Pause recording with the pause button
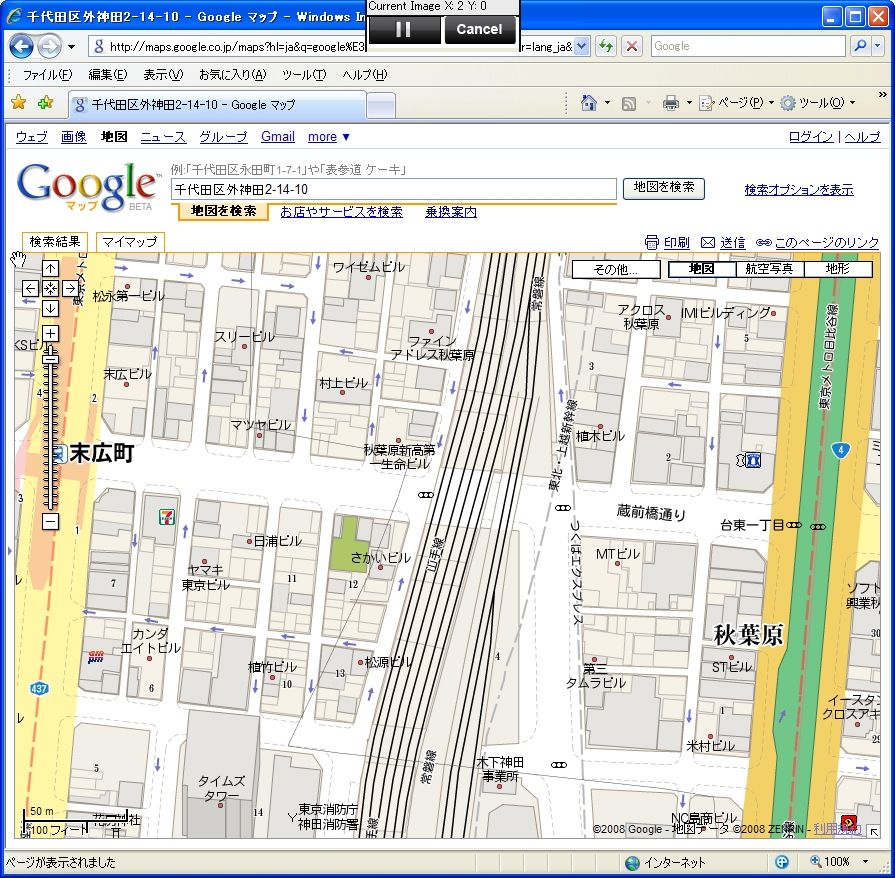Image resolution: width=895 pixels, height=878 pixels. coord(404,29)
